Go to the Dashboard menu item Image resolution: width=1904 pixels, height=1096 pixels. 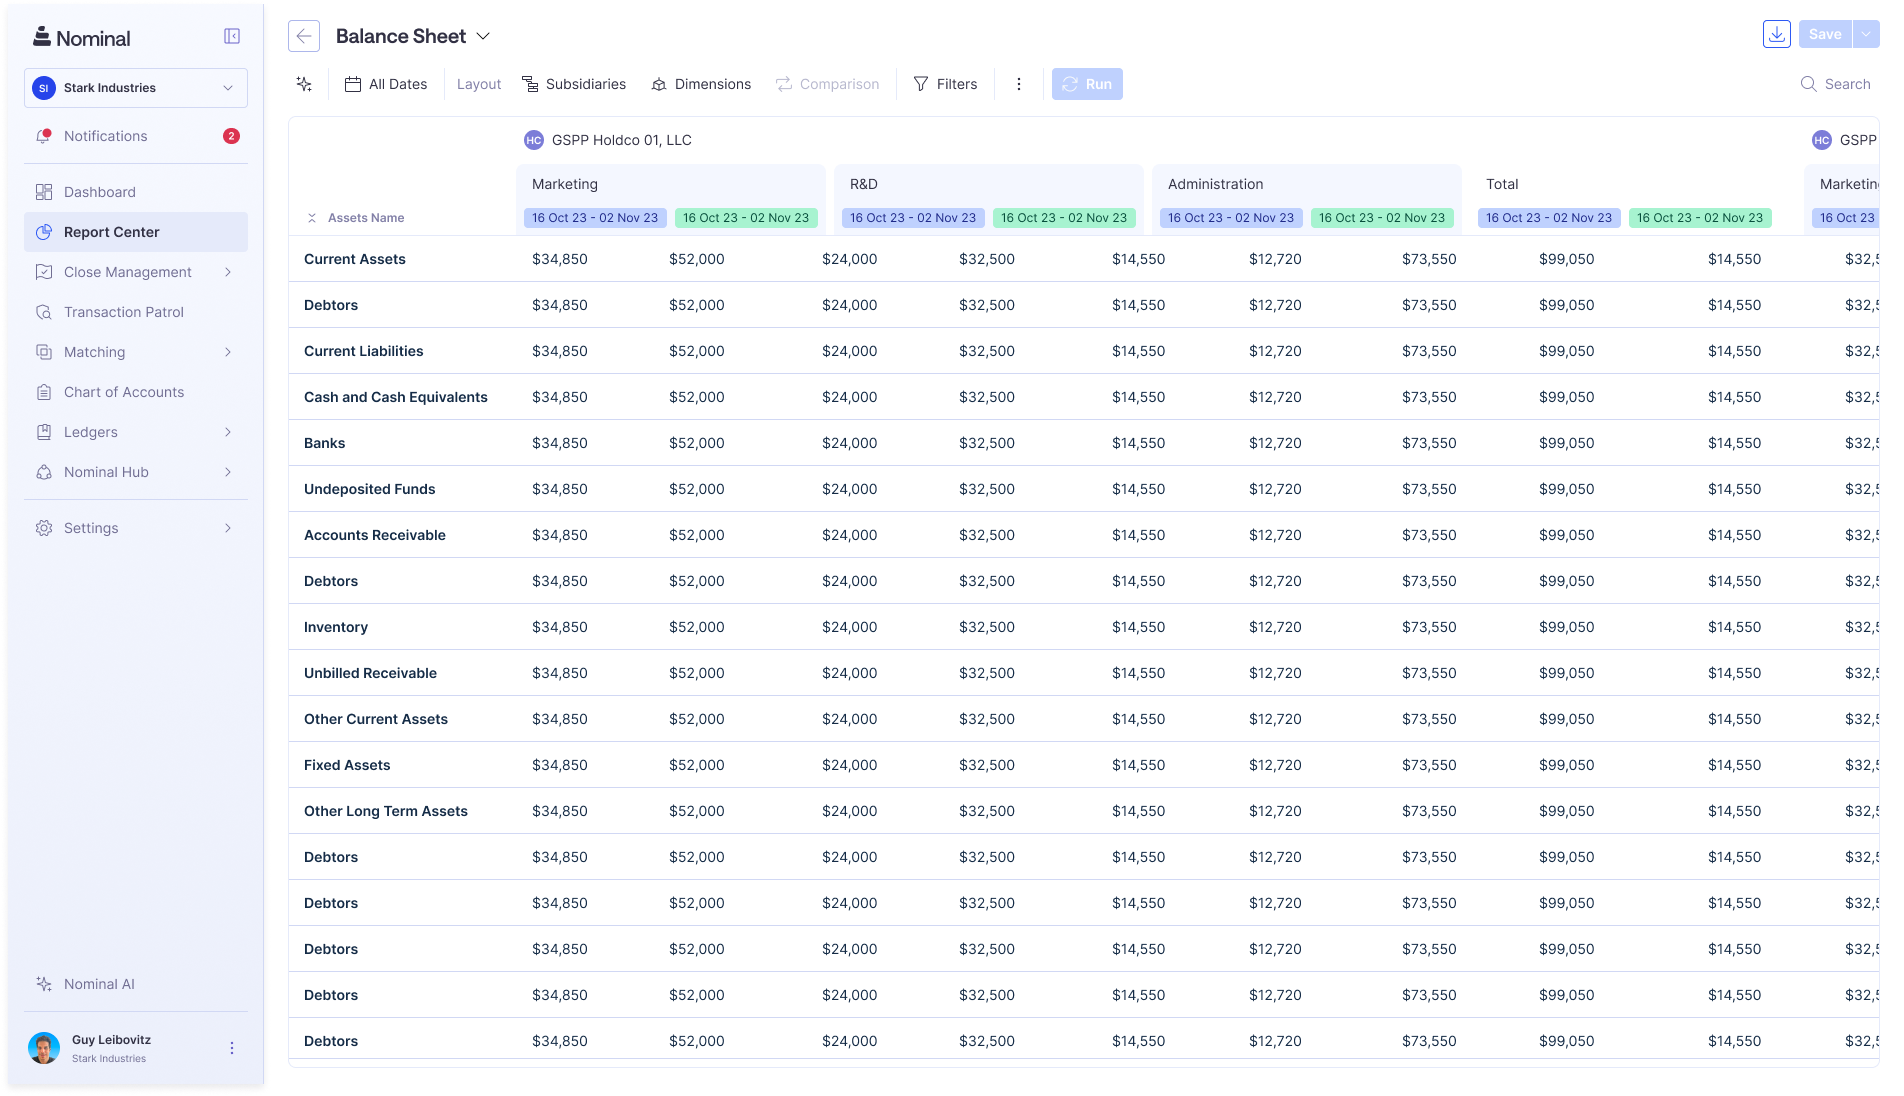pos(99,192)
